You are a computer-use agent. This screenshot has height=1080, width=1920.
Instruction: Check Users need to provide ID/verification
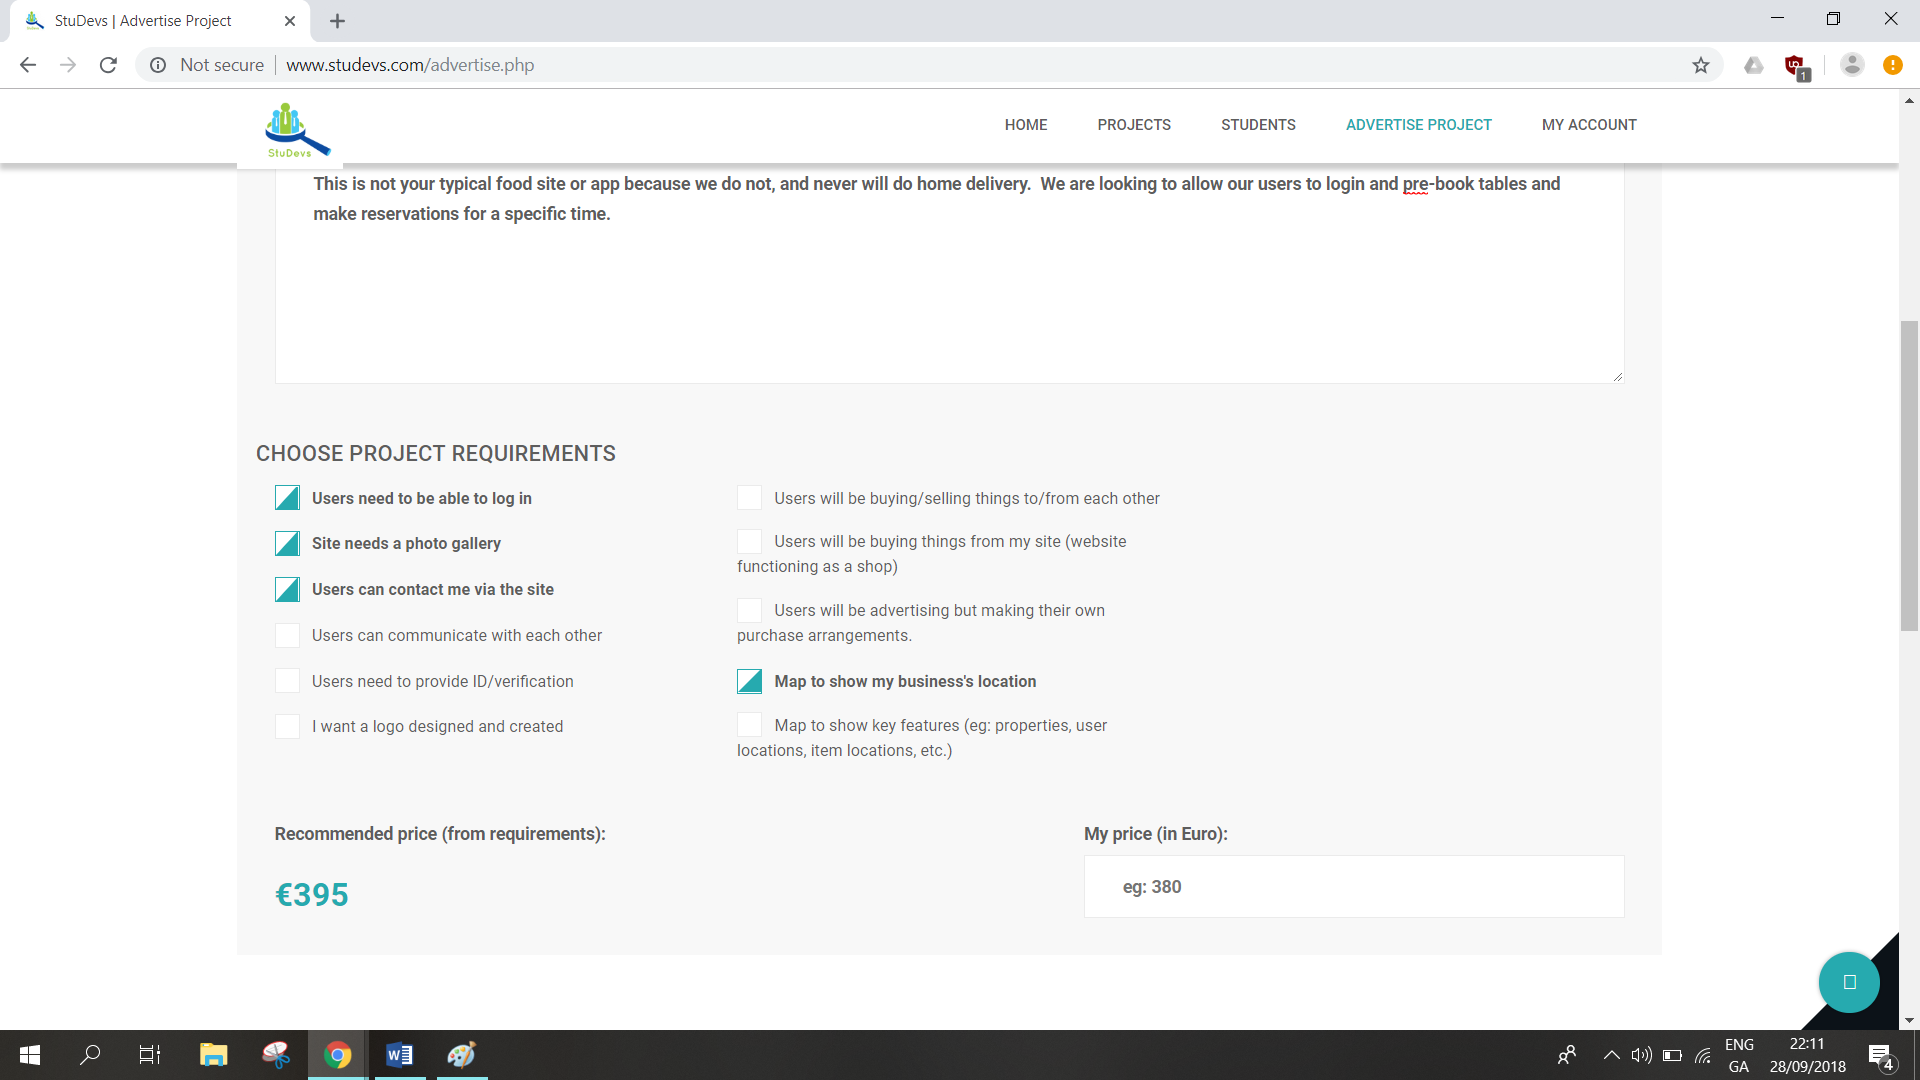tap(288, 681)
